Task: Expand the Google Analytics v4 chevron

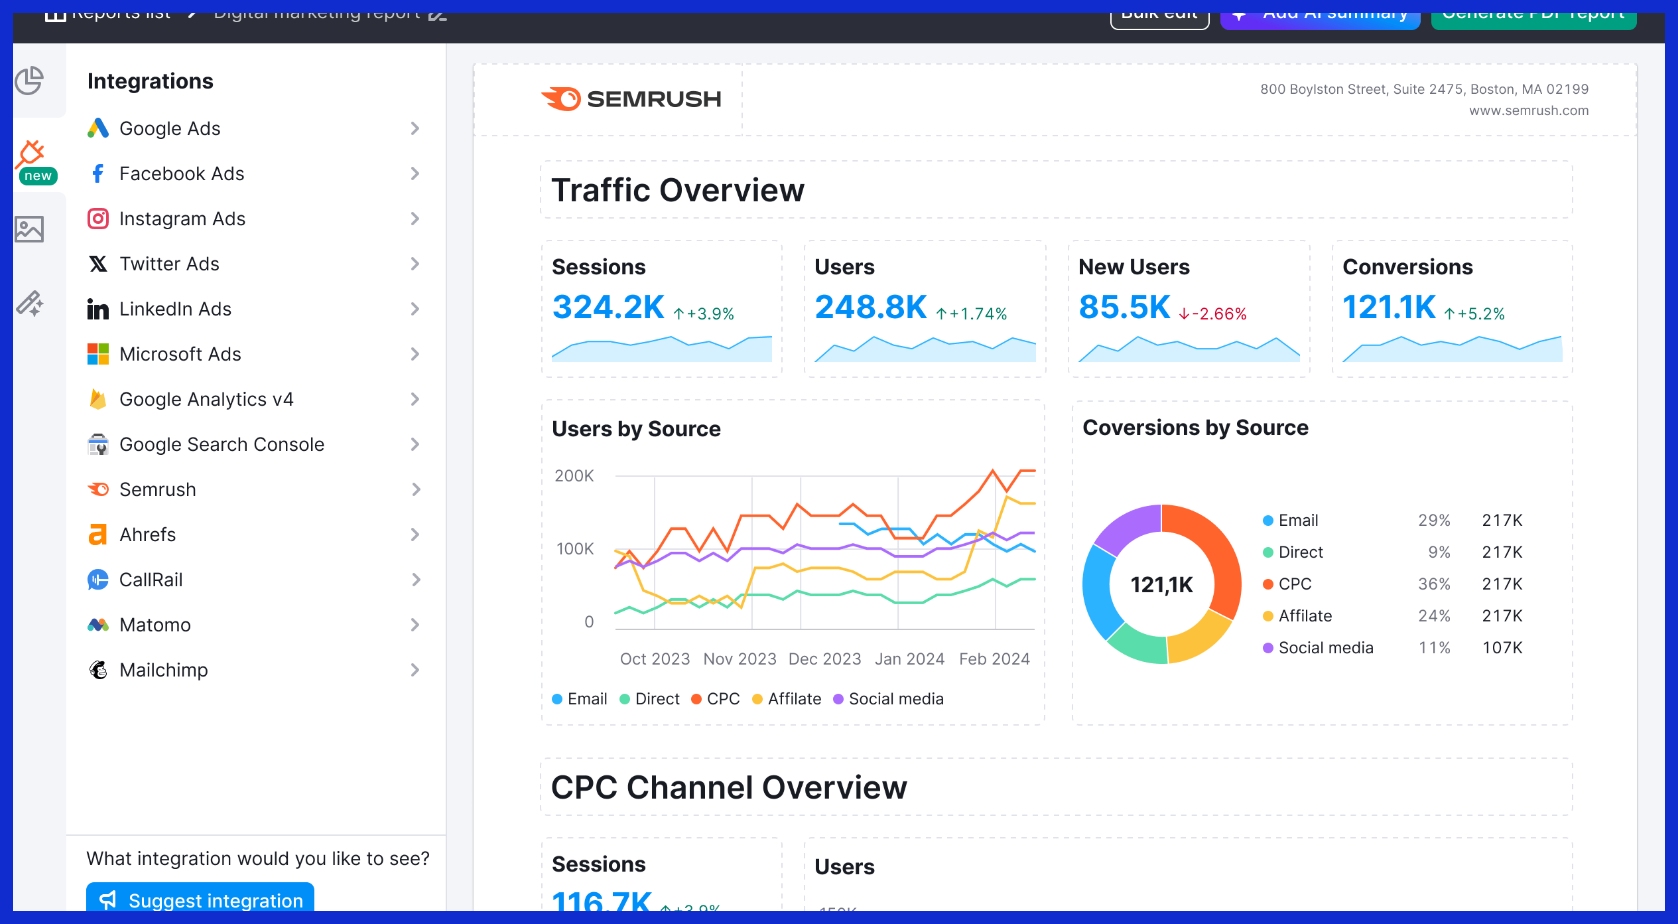Action: 415,399
